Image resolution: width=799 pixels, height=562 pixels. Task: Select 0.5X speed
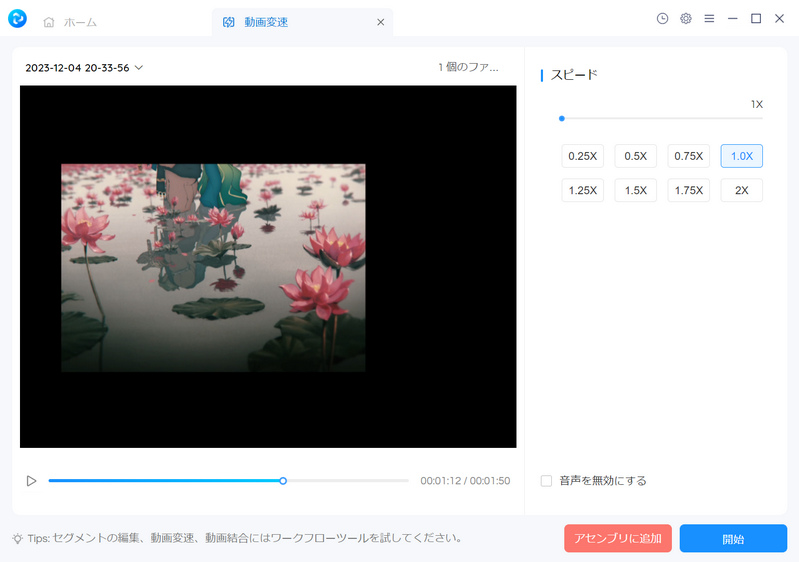(x=635, y=156)
